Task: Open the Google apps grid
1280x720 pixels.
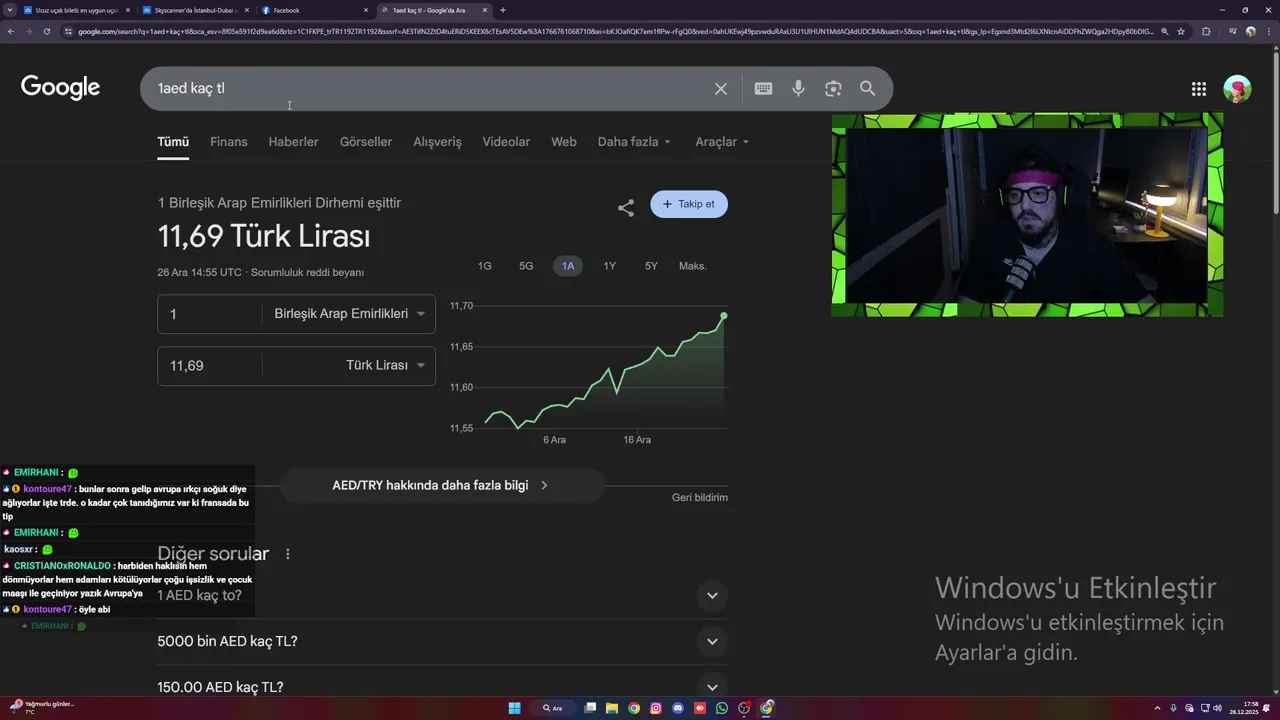Action: click(x=1199, y=89)
